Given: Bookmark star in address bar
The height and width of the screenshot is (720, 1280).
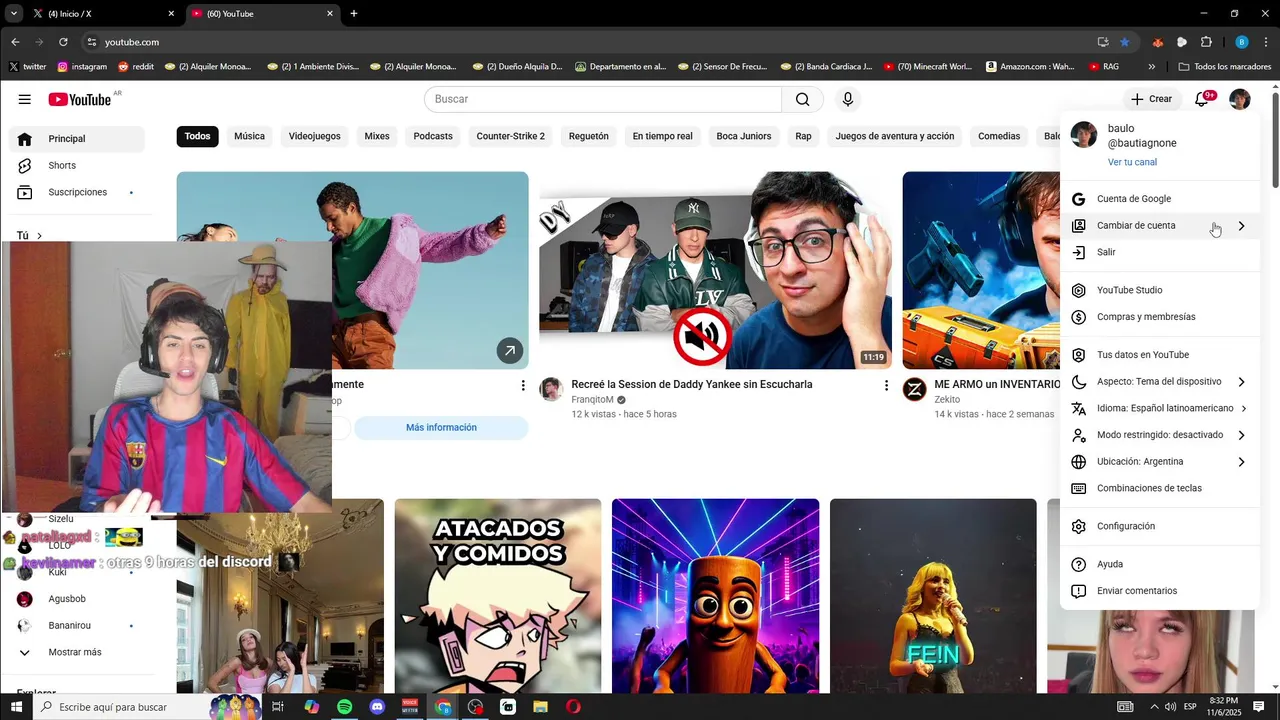Looking at the screenshot, I should coord(1125,42).
